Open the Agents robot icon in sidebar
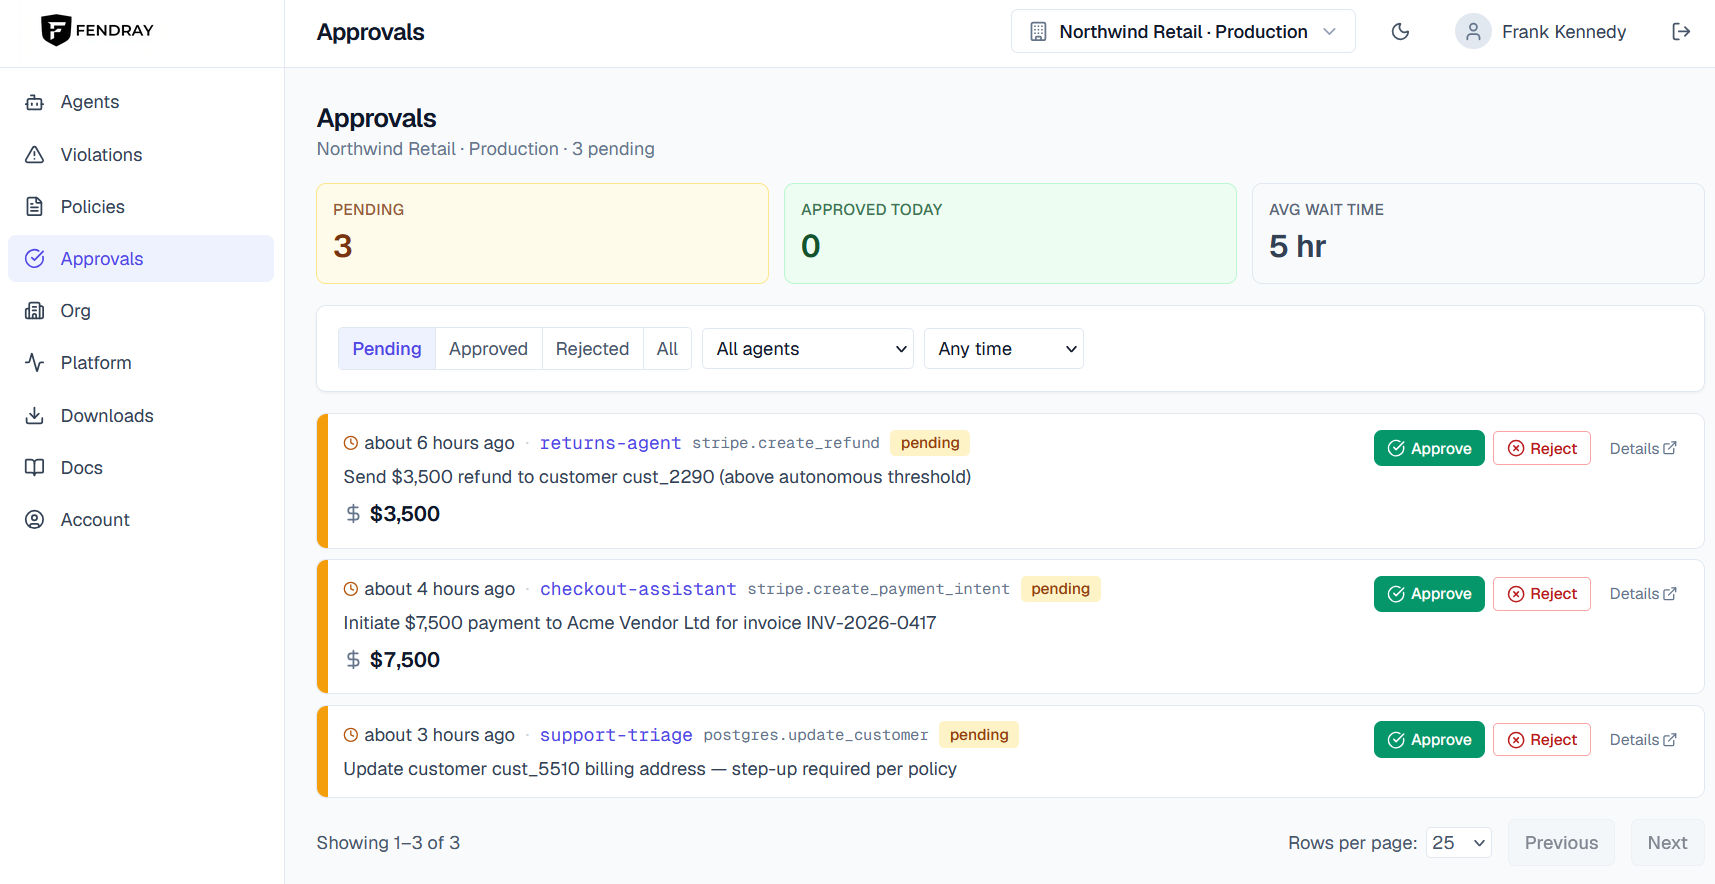This screenshot has height=884, width=1715. [x=35, y=102]
